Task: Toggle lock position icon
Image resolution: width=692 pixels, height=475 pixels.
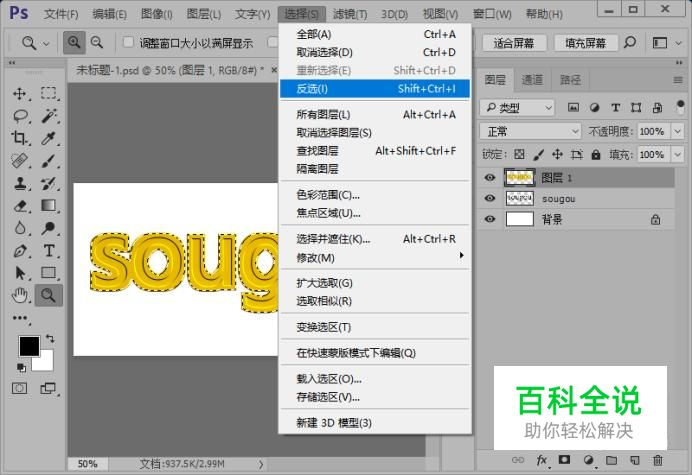Action: [557, 154]
